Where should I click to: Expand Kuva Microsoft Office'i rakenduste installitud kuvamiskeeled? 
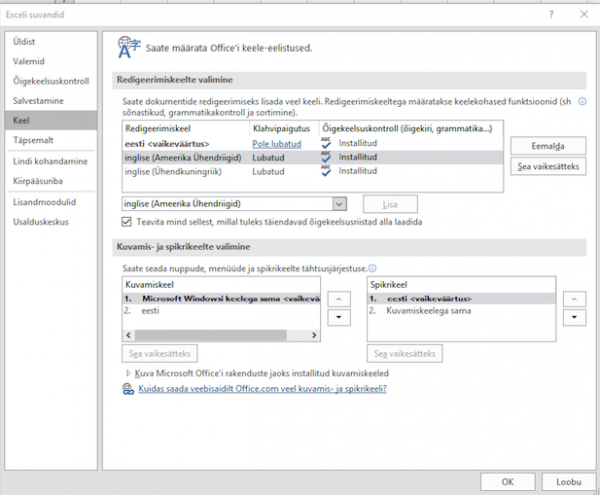click(128, 373)
